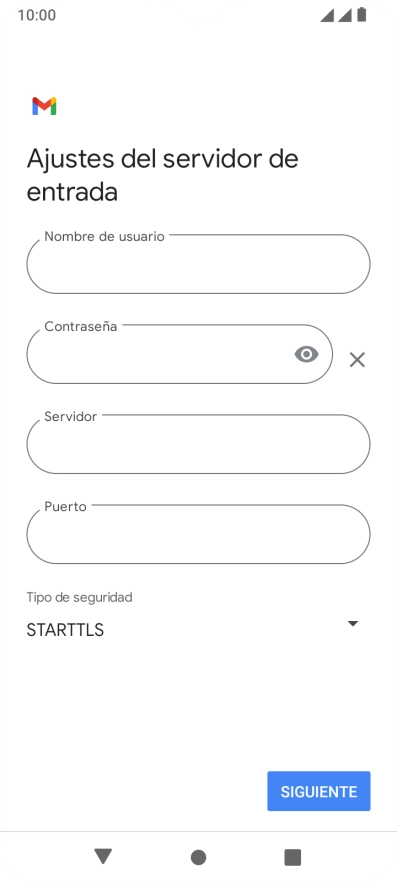The height and width of the screenshot is (884, 397).
Task: Tap the Gmail logo icon
Action: click(44, 106)
